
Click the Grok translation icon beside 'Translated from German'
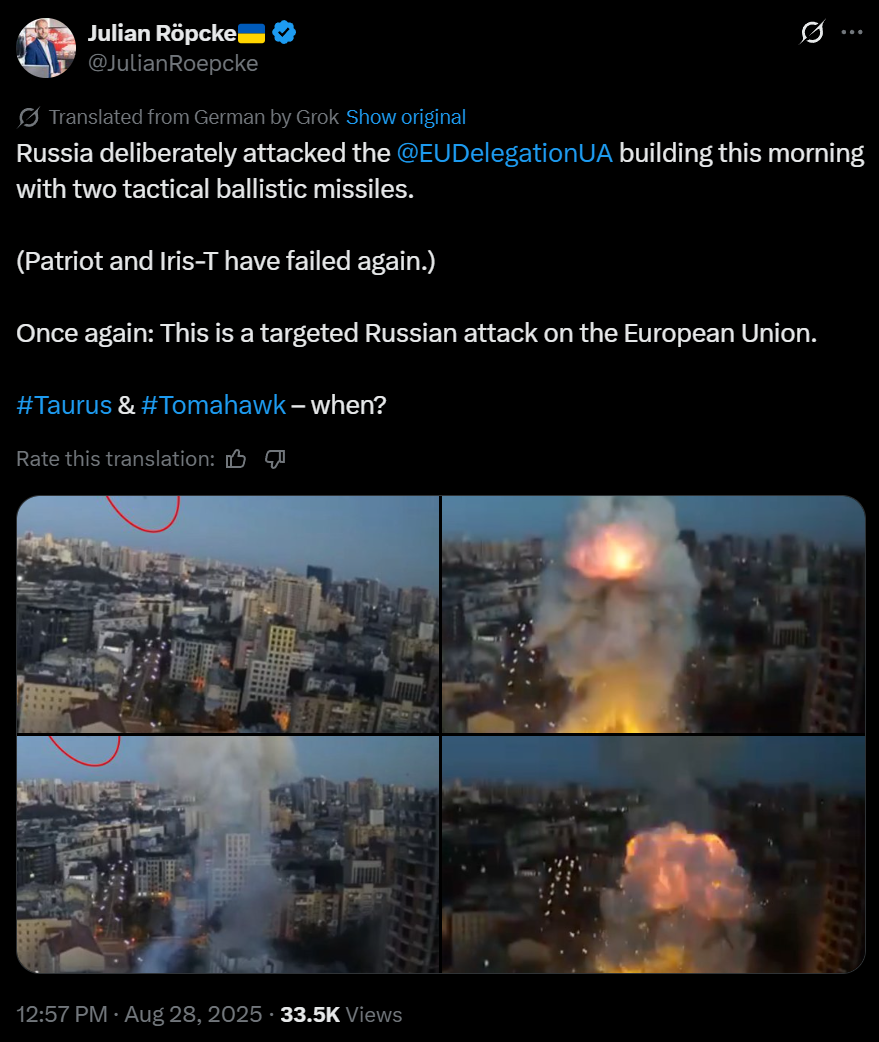29,117
